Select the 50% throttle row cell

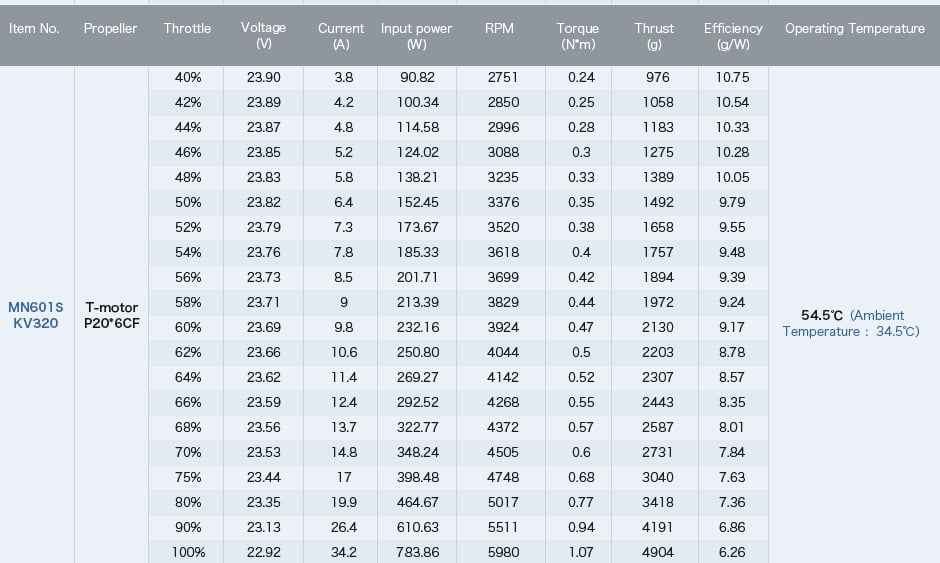[x=188, y=202]
